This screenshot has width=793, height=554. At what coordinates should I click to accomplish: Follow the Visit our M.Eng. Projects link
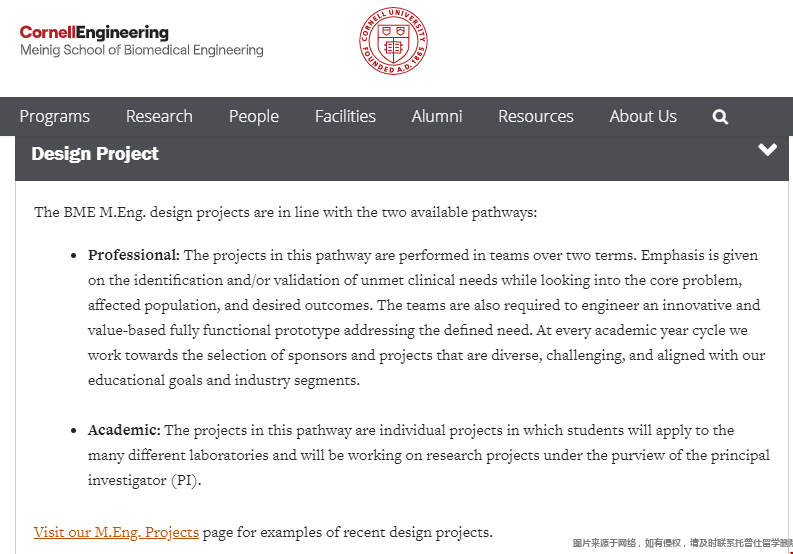pyautogui.click(x=116, y=532)
